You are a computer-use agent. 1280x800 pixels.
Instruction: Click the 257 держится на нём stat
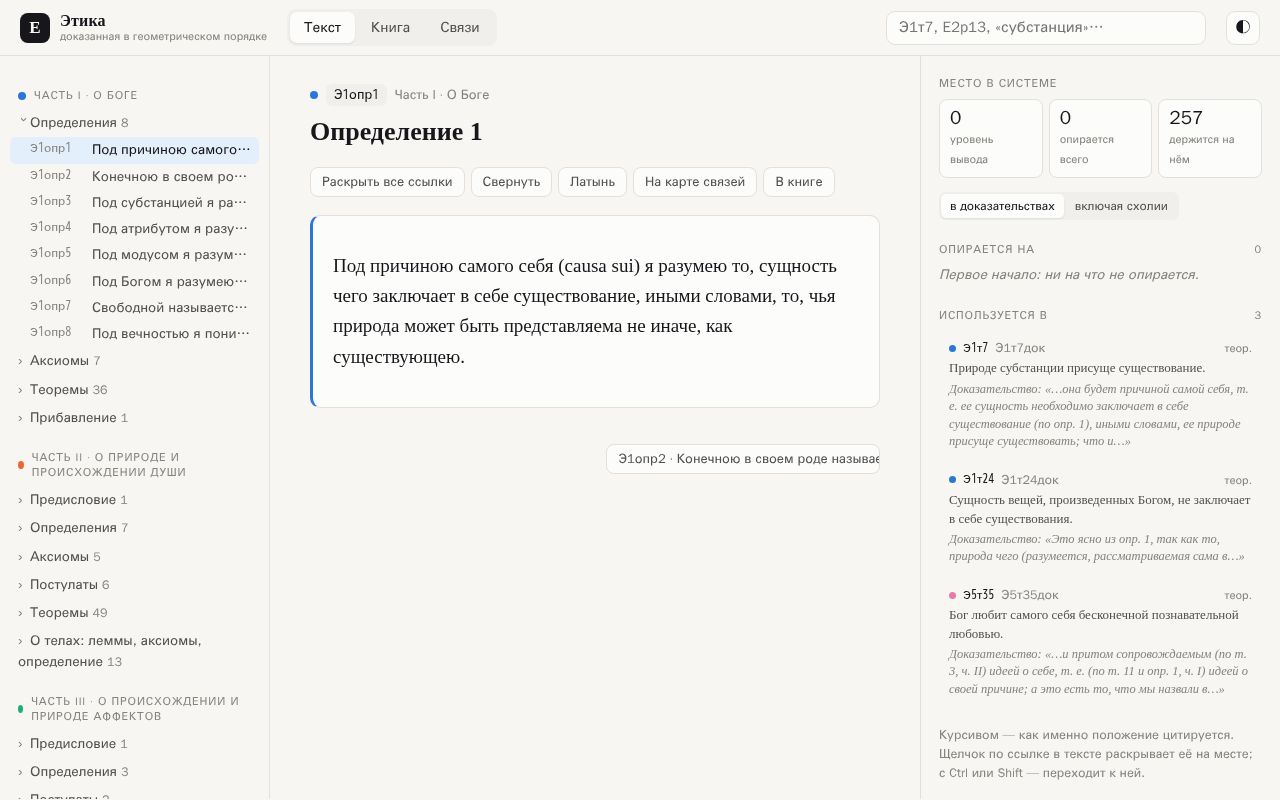[x=1210, y=138]
